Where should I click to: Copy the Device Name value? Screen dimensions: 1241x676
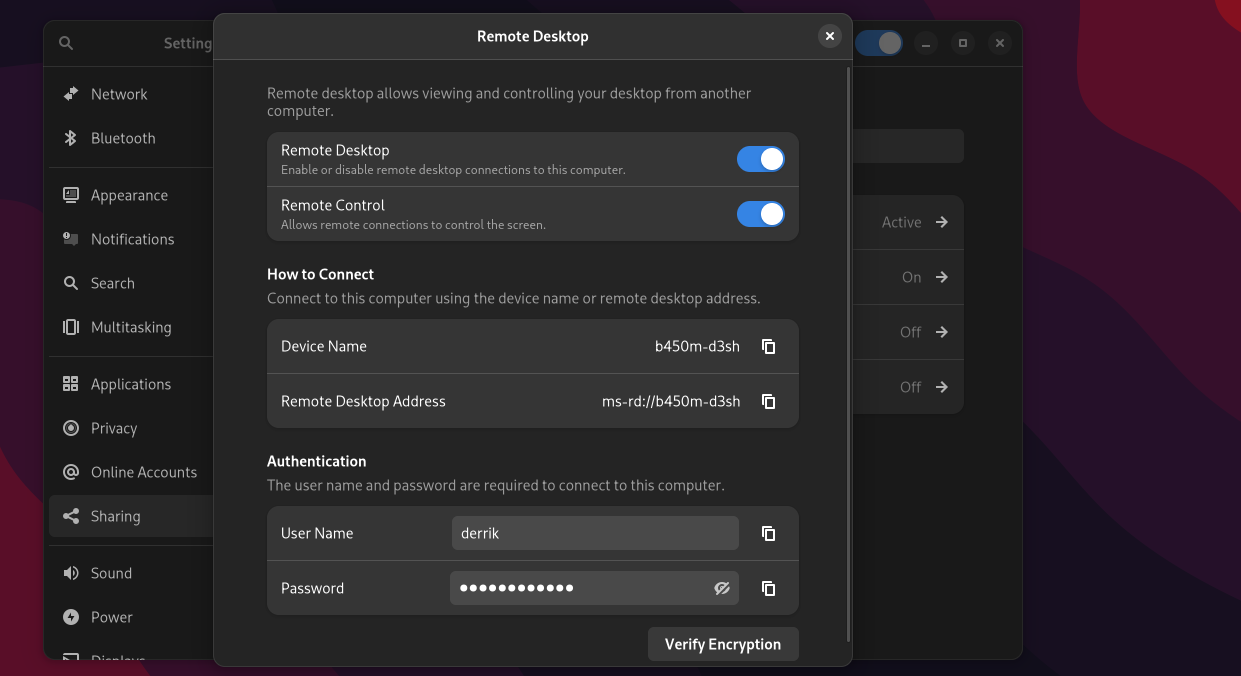coord(768,346)
